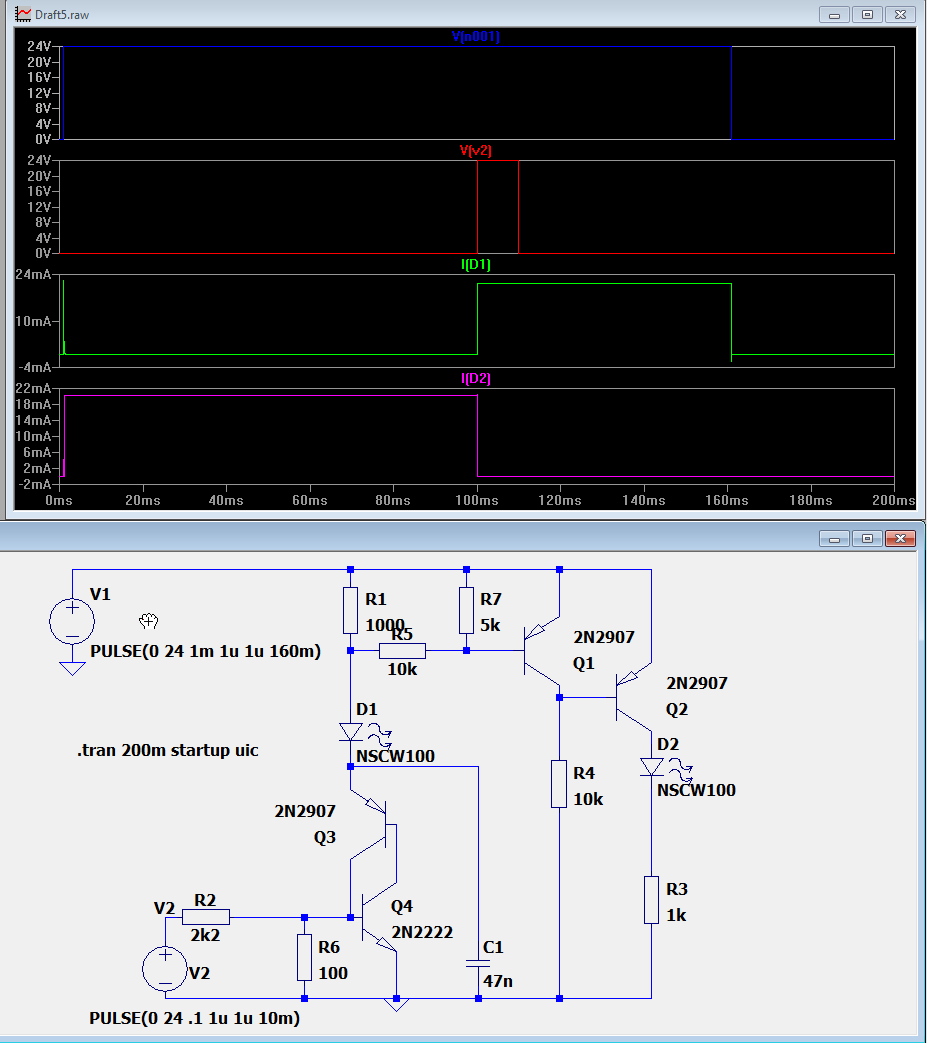Screen dimensions: 927x1043
Task: Click the 2N2907 label of Q1
Action: click(x=604, y=637)
